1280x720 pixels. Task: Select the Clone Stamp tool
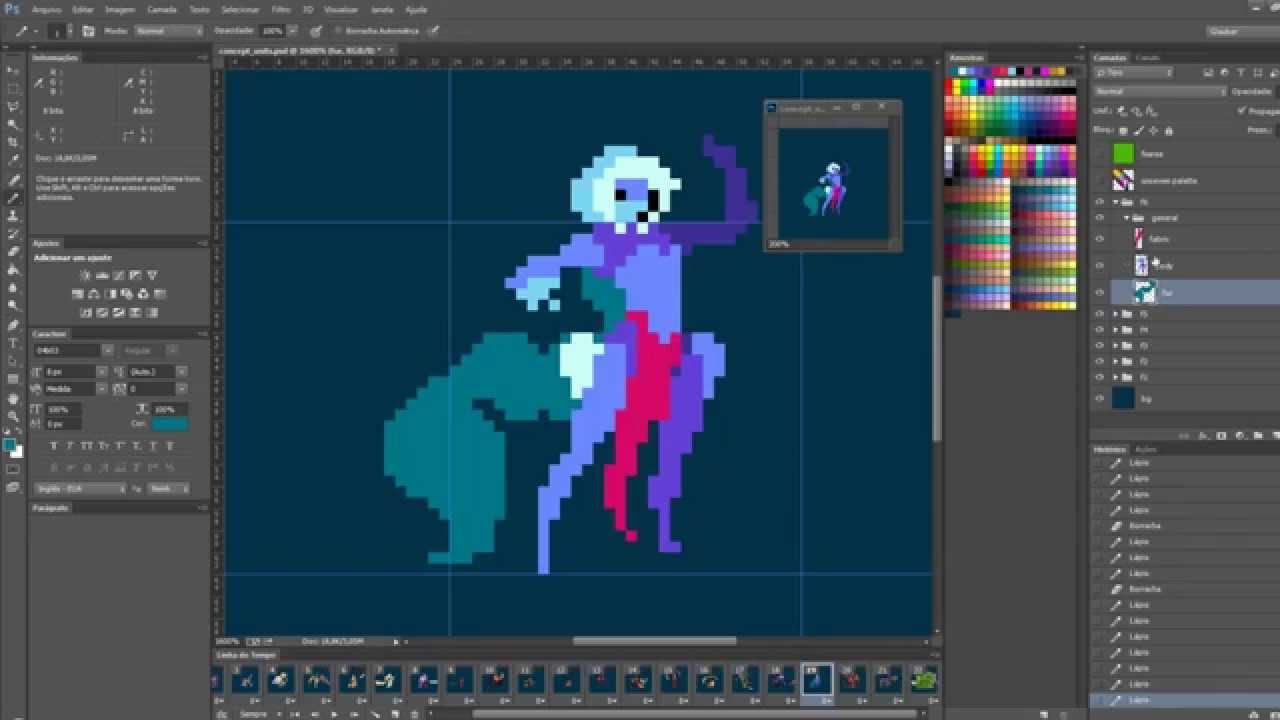point(13,215)
